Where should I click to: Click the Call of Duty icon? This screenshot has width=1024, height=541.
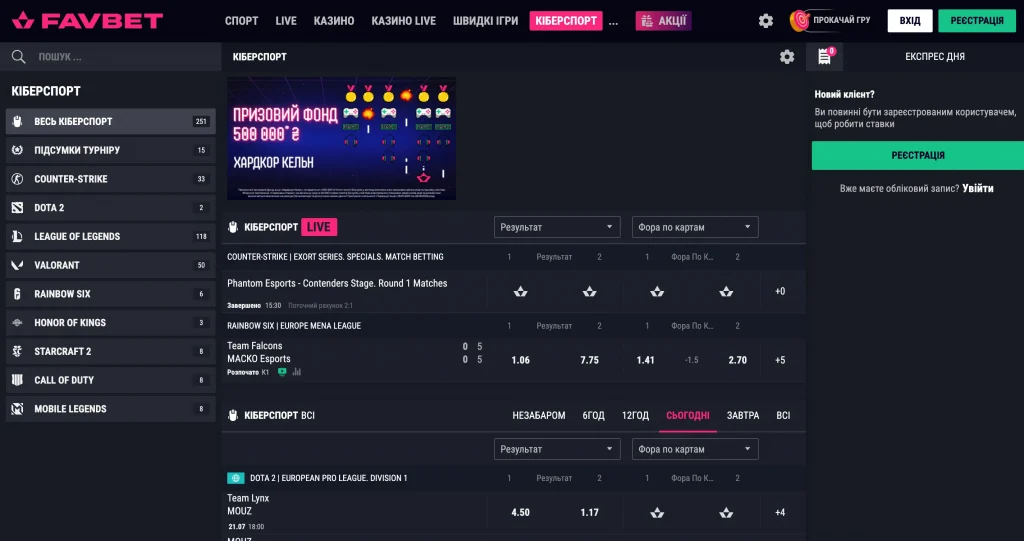pos(18,380)
